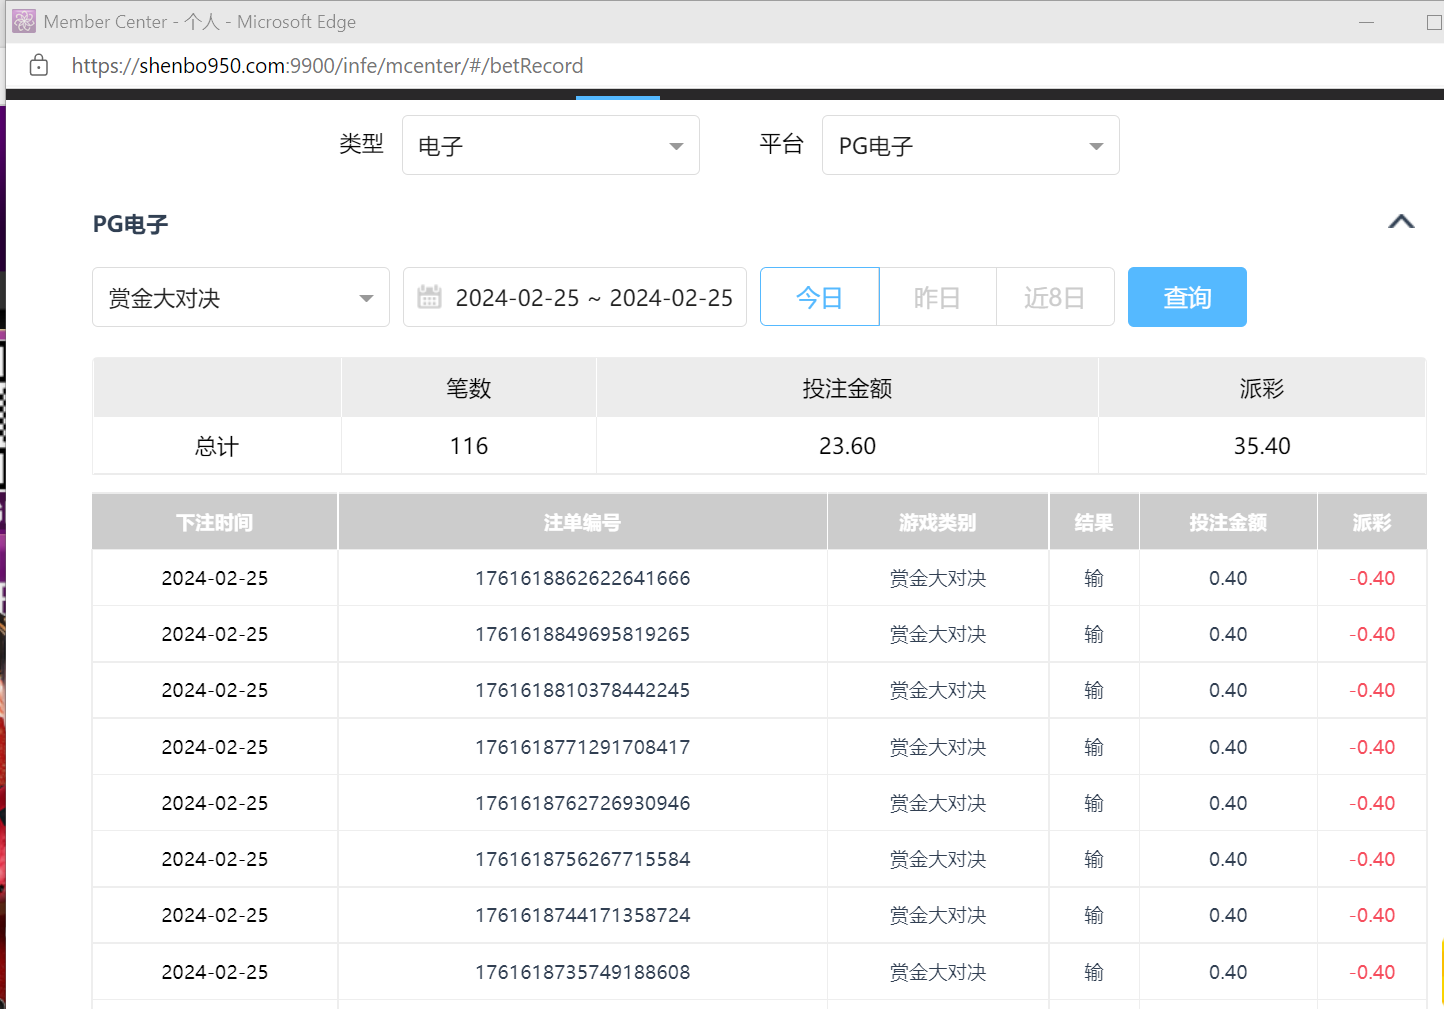Click the lock icon in address bar
Viewport: 1444px width, 1009px height.
[39, 66]
